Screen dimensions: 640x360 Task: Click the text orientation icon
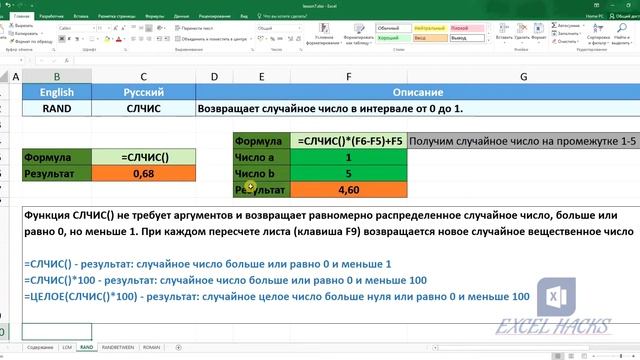[x=161, y=28]
